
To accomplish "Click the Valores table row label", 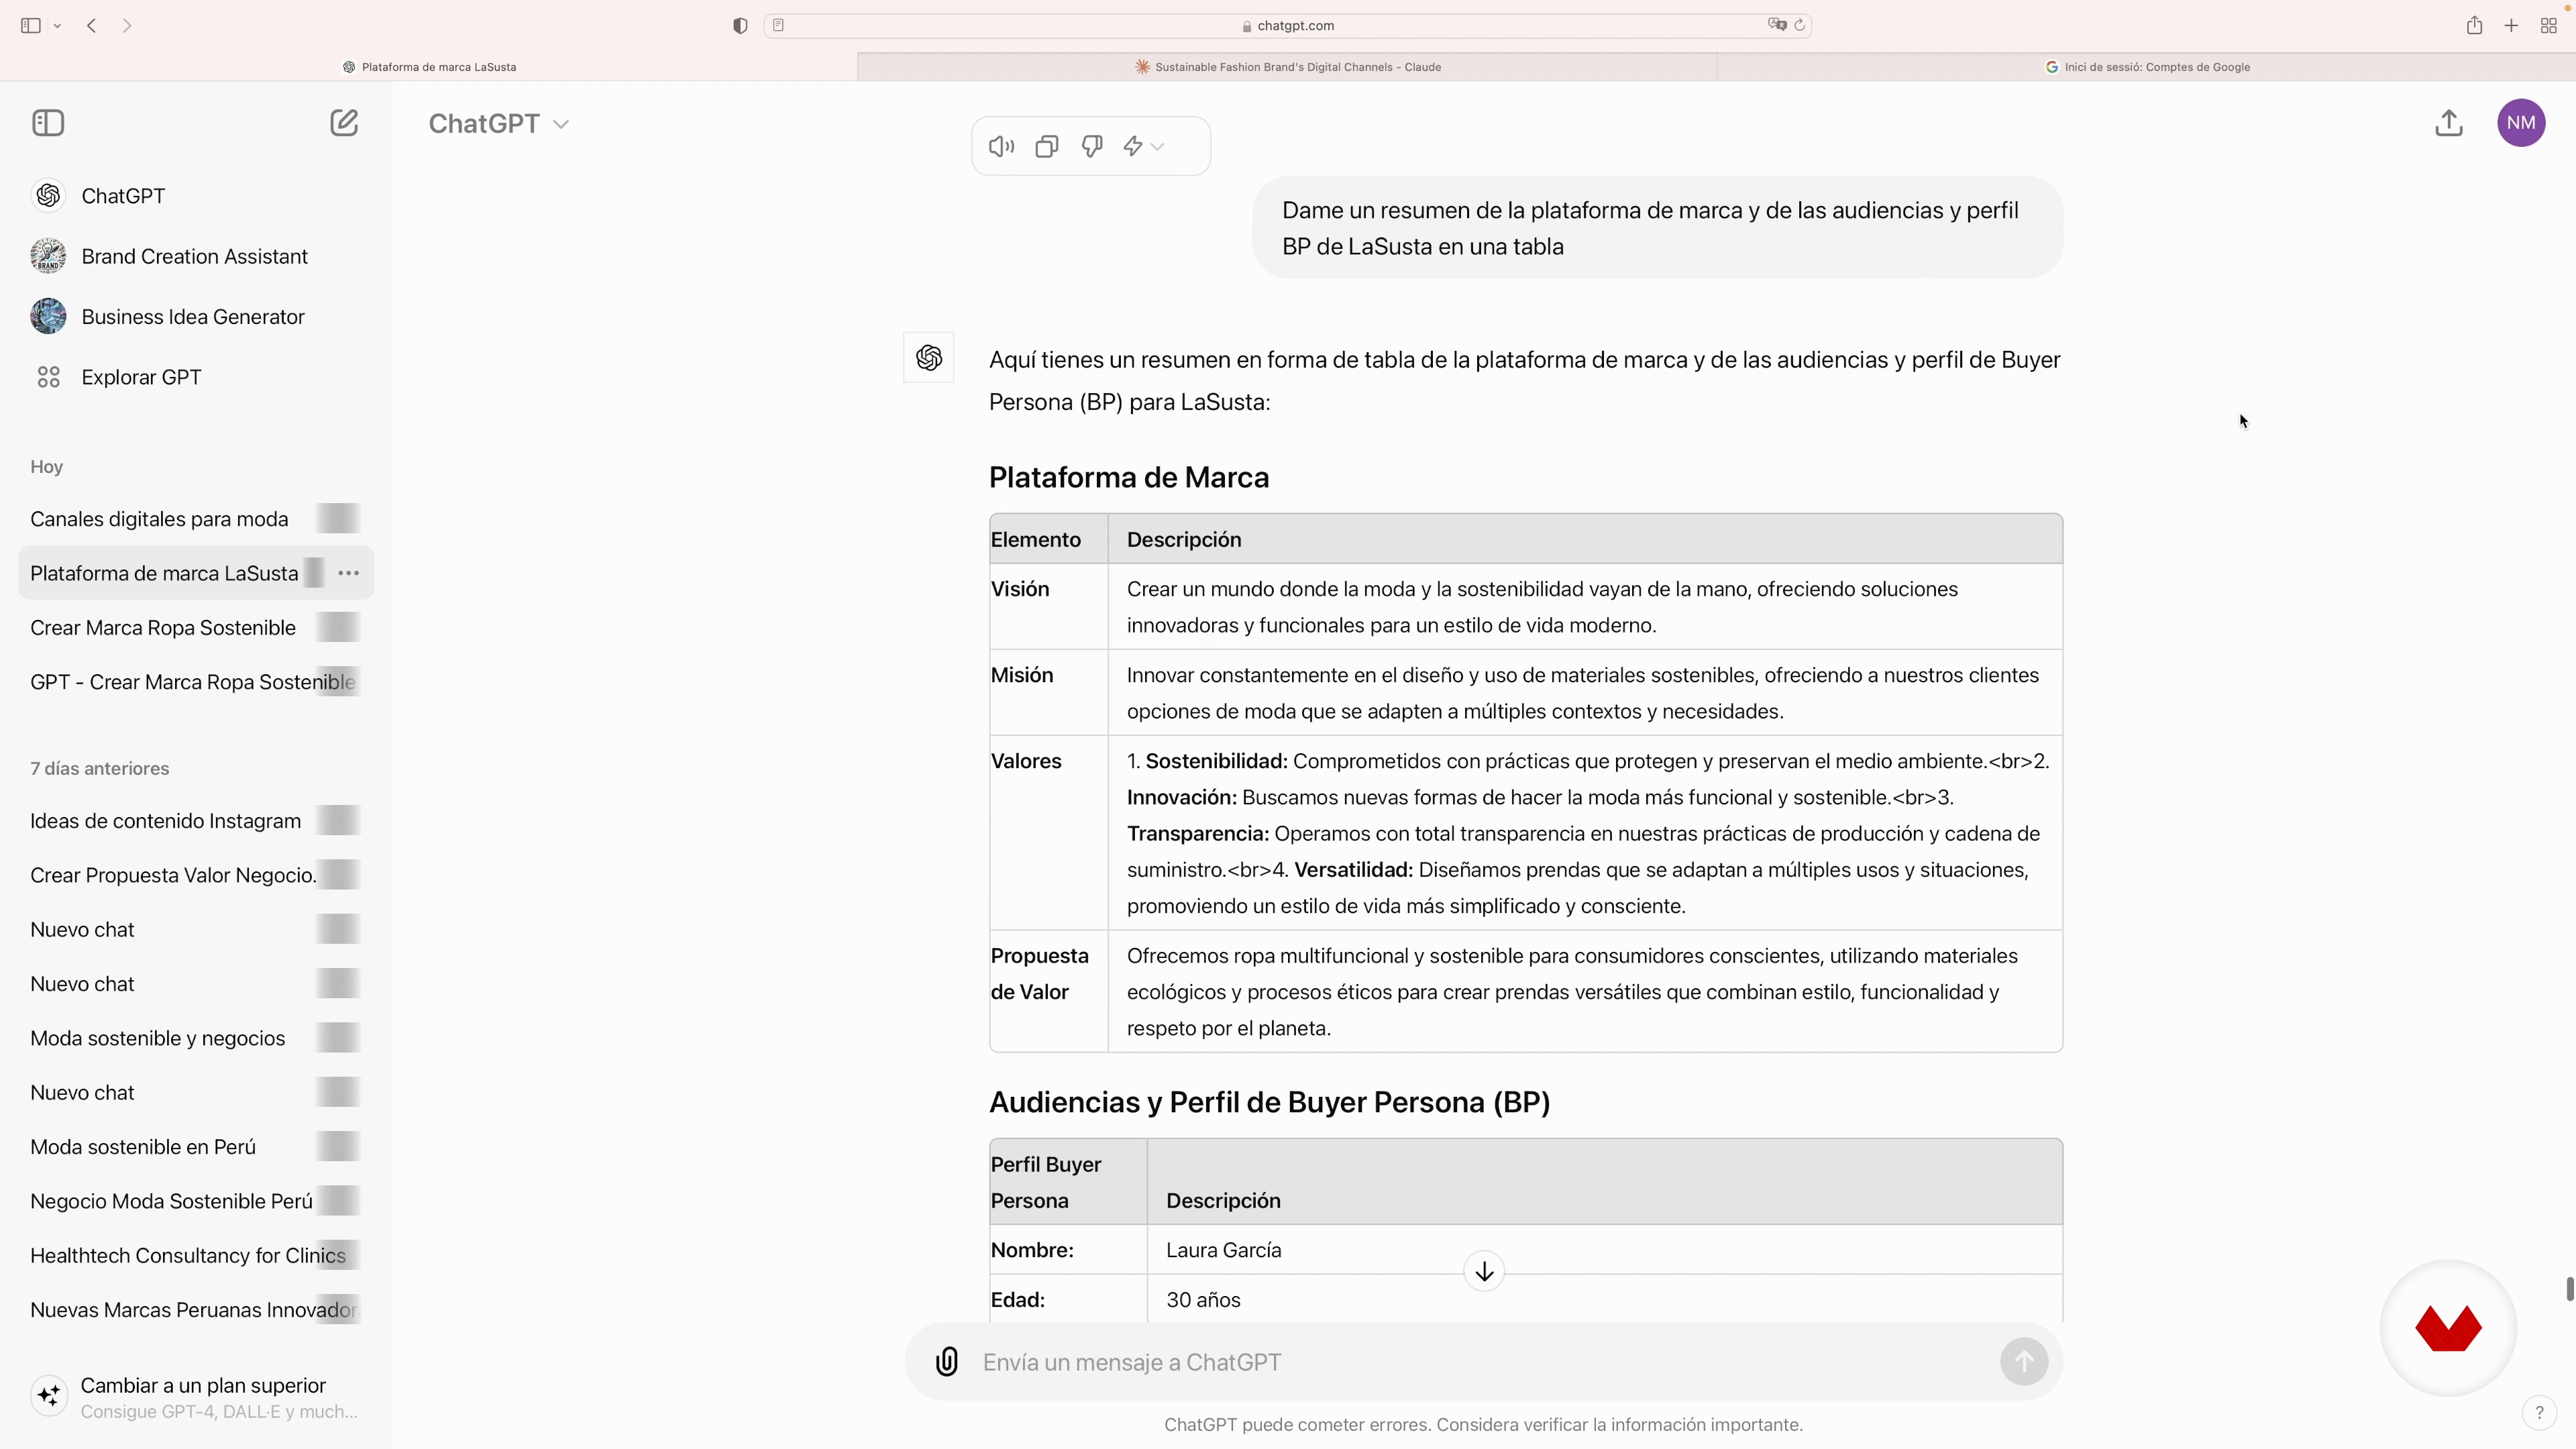I will [1026, 761].
